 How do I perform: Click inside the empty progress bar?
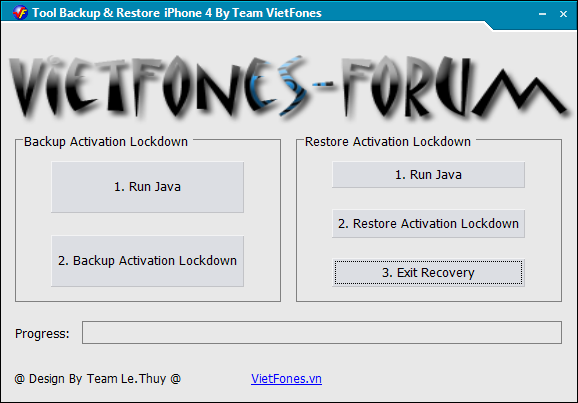click(x=322, y=333)
